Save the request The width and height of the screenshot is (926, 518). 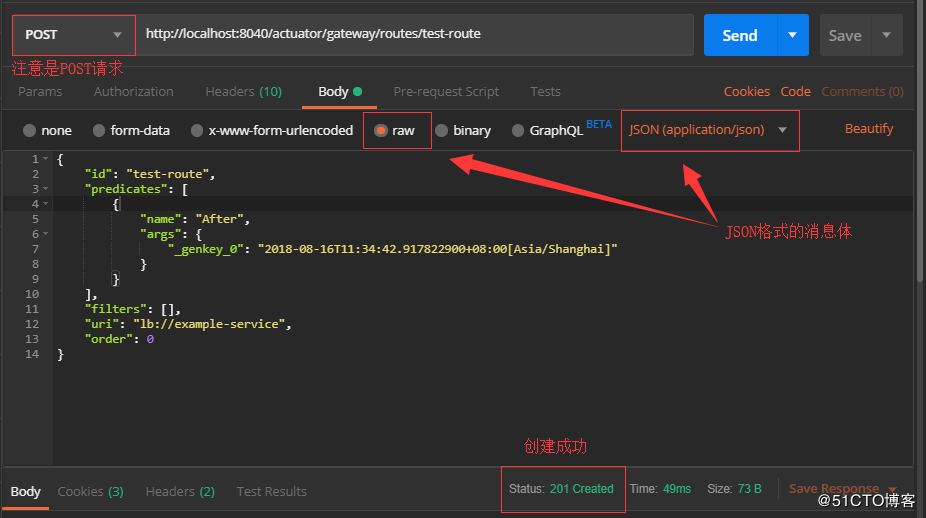click(x=845, y=35)
